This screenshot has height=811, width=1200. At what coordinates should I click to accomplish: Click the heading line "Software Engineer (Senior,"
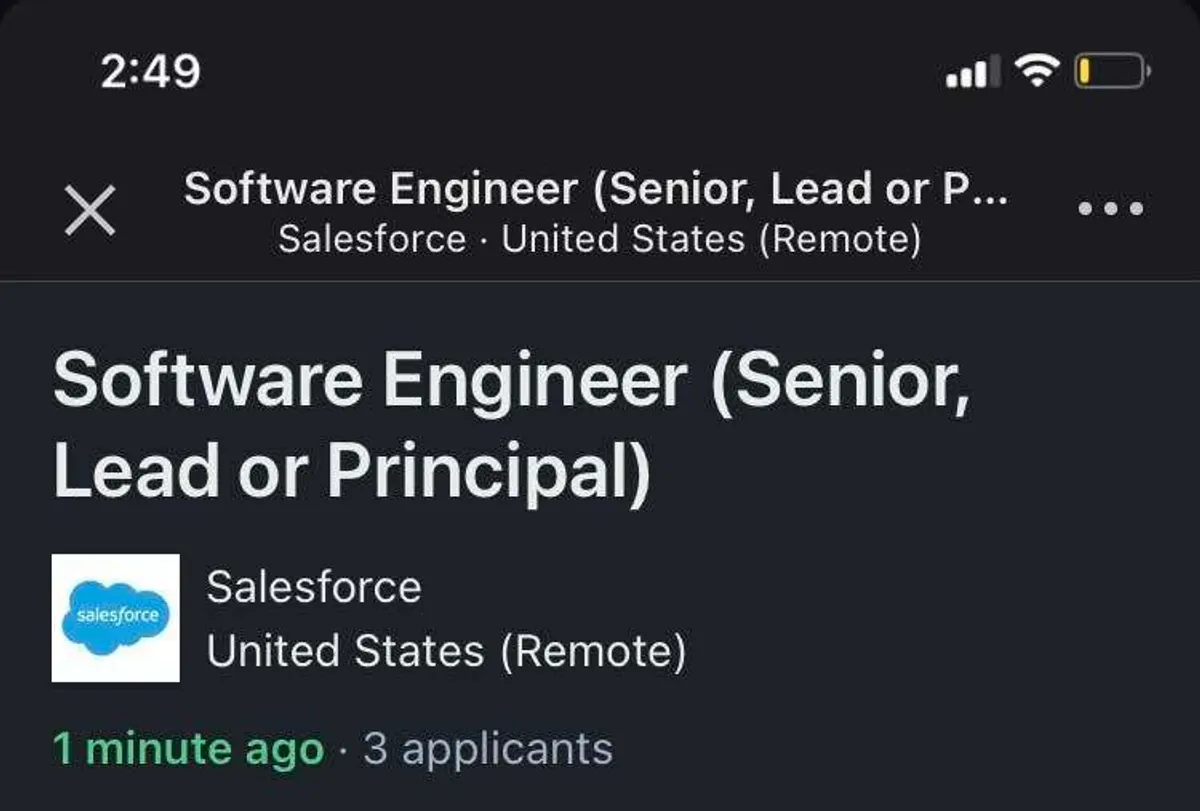(x=511, y=381)
